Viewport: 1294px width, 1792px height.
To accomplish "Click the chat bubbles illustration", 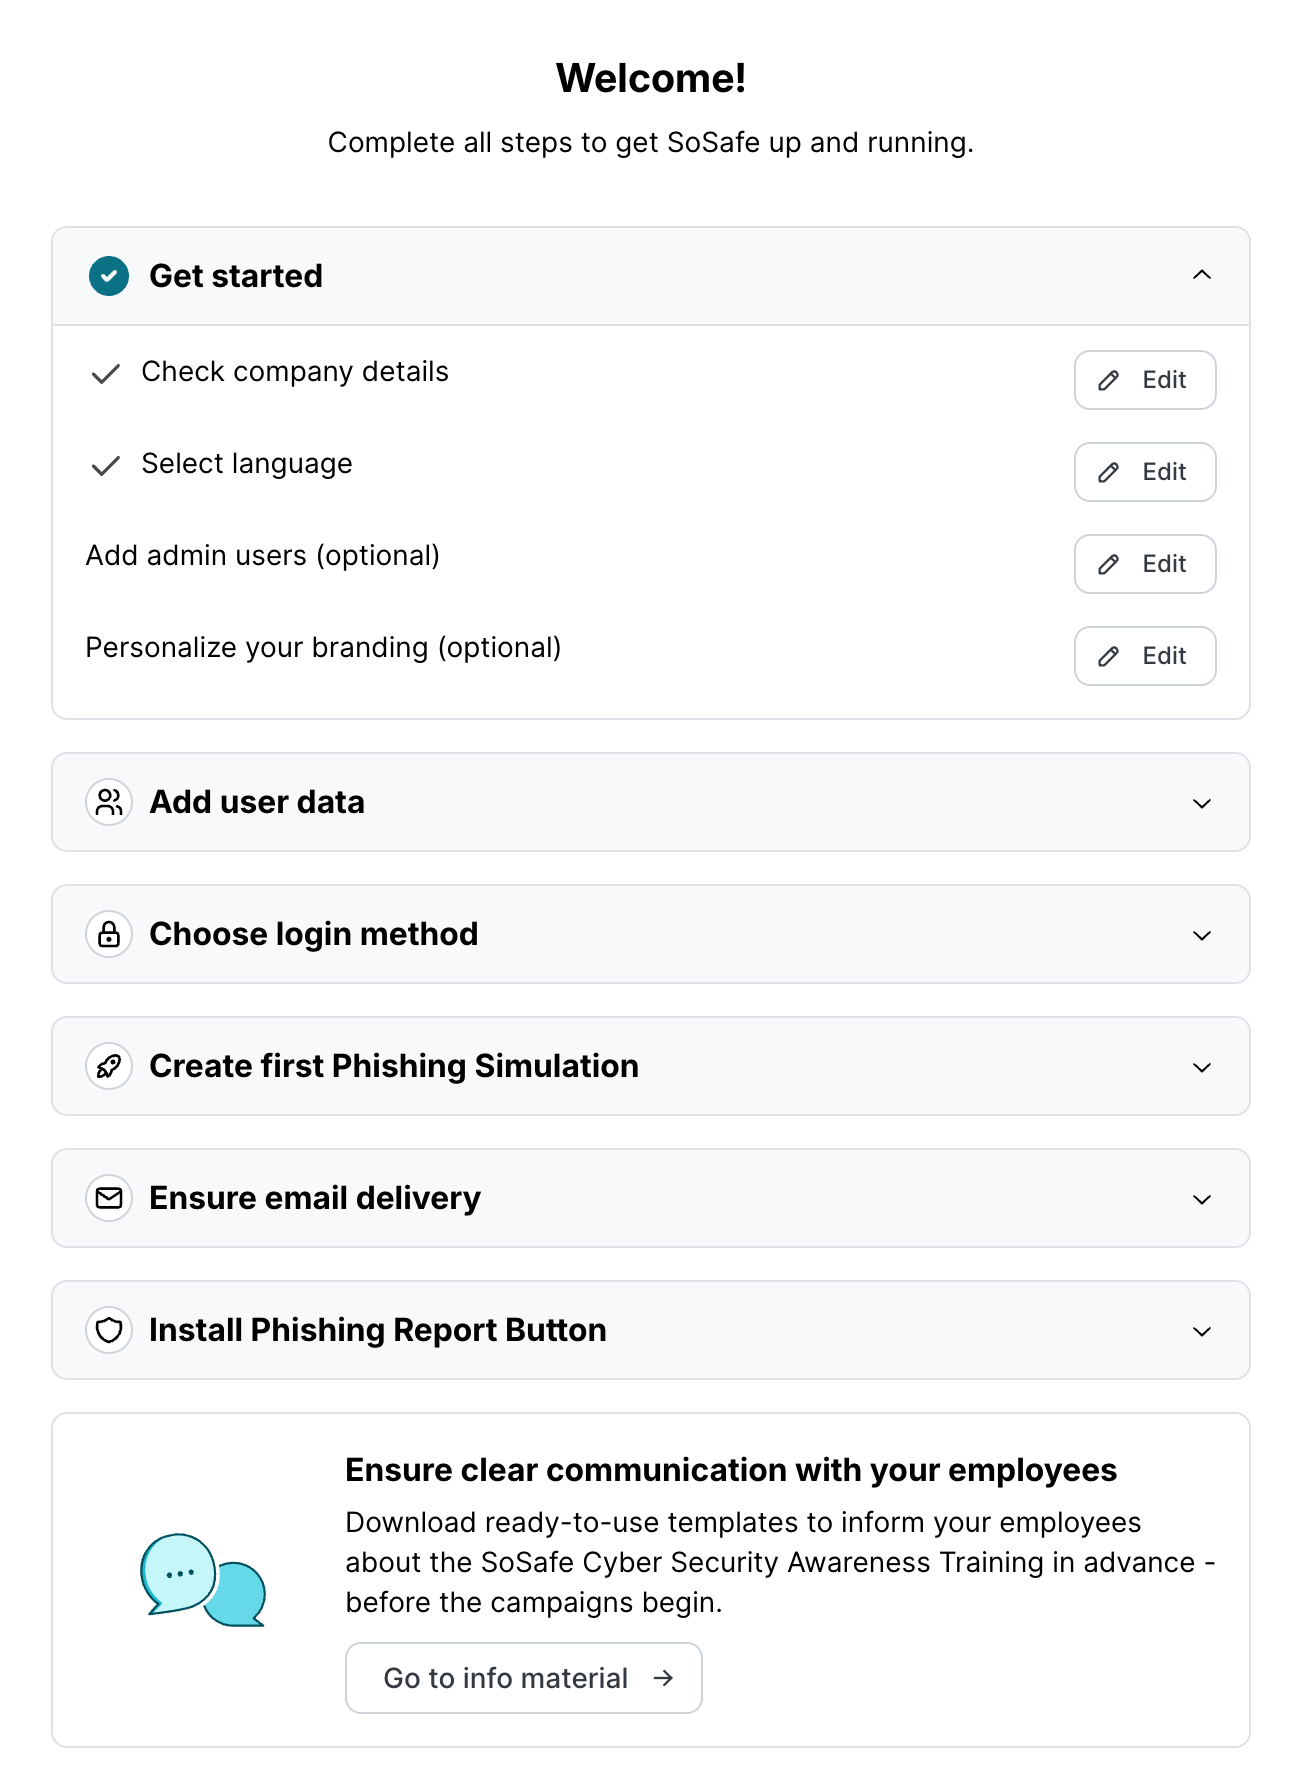I will tap(203, 1580).
